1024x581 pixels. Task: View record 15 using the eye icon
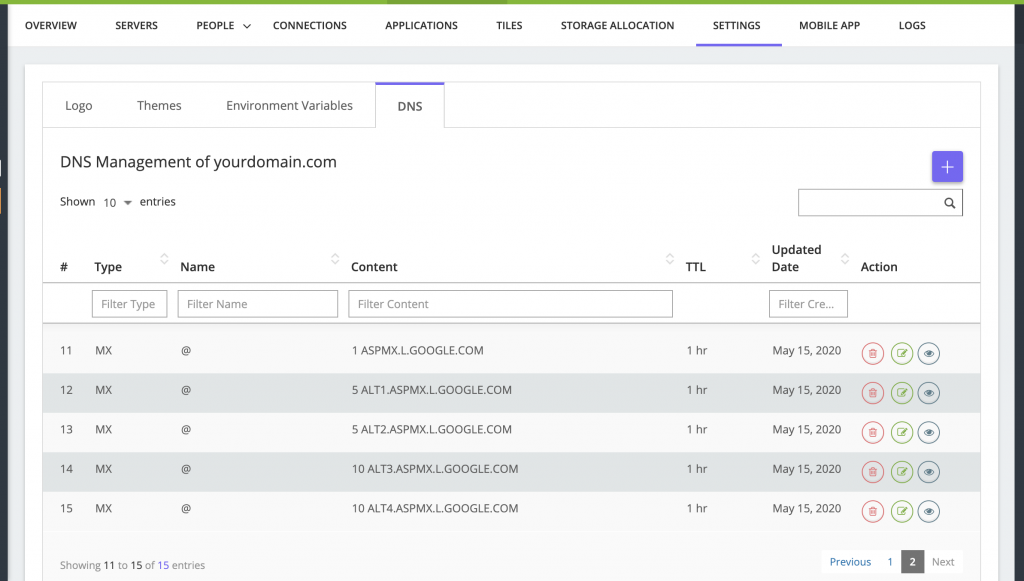pyautogui.click(x=929, y=511)
